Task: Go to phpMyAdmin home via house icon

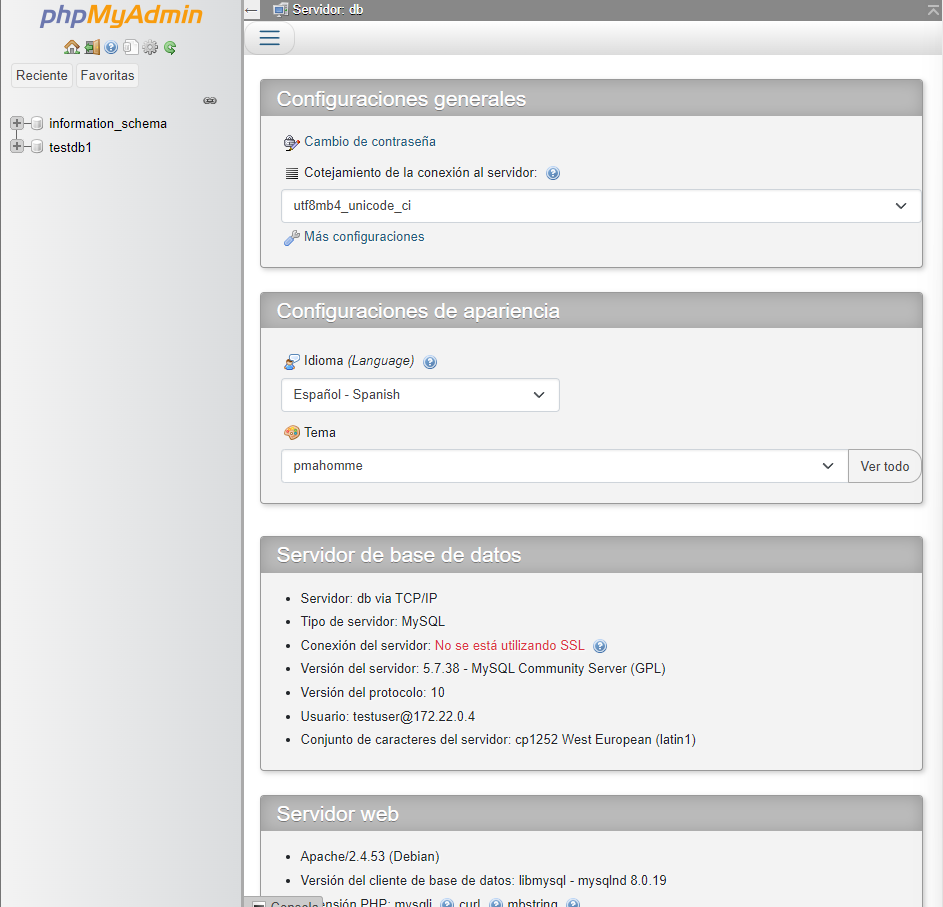Action: click(x=72, y=47)
